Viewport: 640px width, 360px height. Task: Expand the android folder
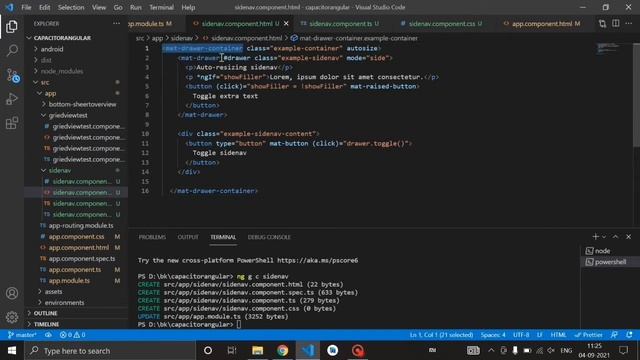pos(52,49)
